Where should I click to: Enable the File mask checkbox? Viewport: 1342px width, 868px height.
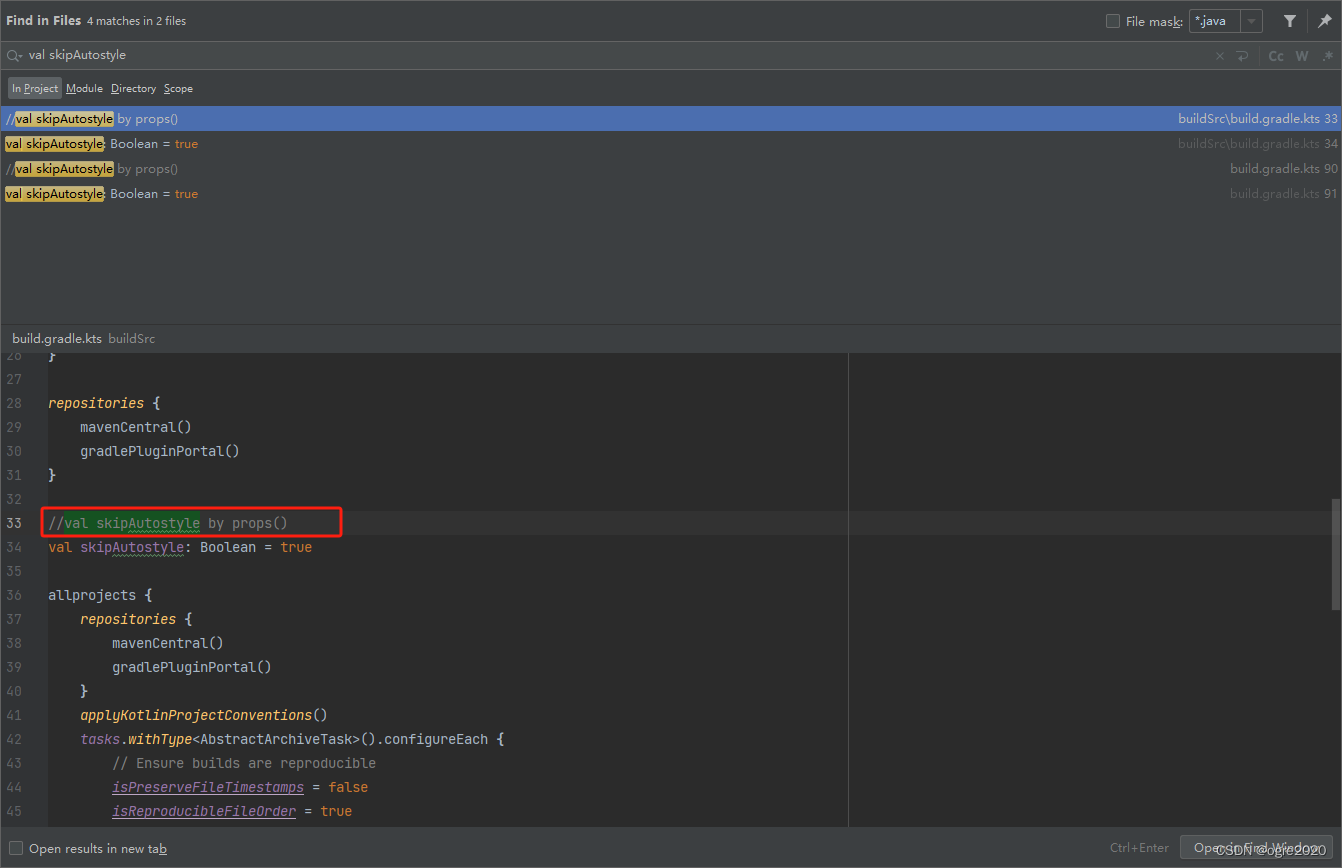point(1113,20)
